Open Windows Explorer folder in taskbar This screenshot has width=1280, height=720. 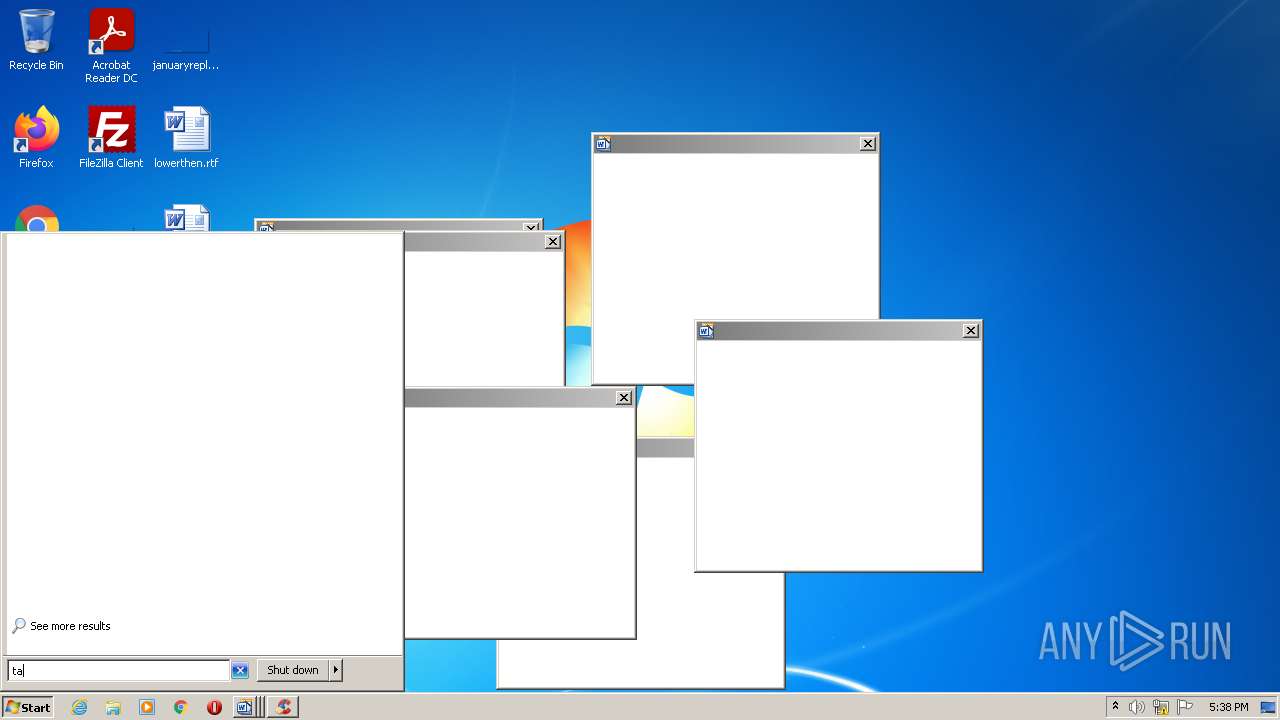(x=113, y=707)
